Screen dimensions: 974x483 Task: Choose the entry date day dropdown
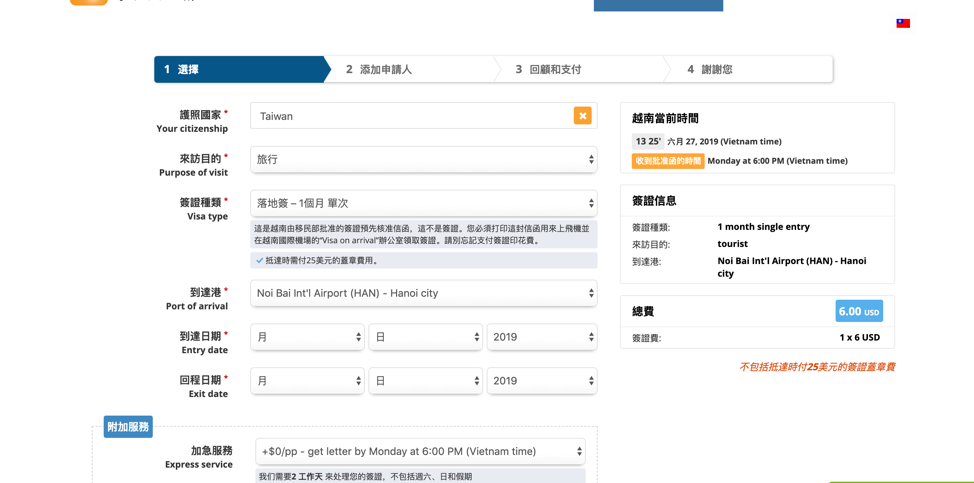[x=425, y=337]
